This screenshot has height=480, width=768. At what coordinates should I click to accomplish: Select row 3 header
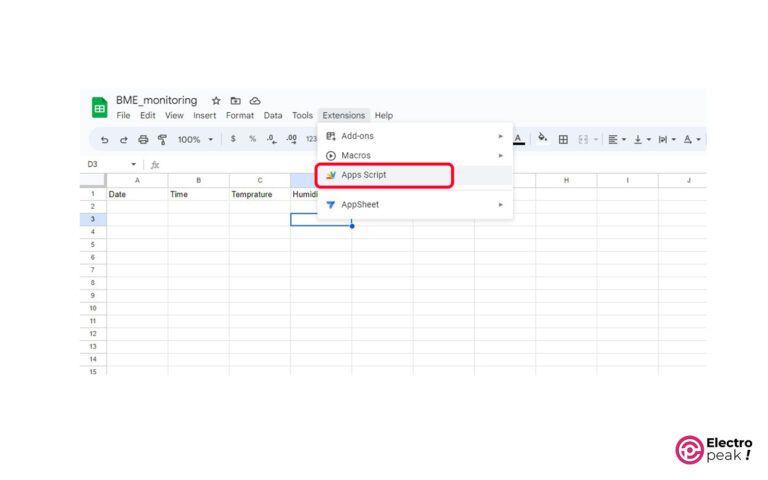pos(93,219)
